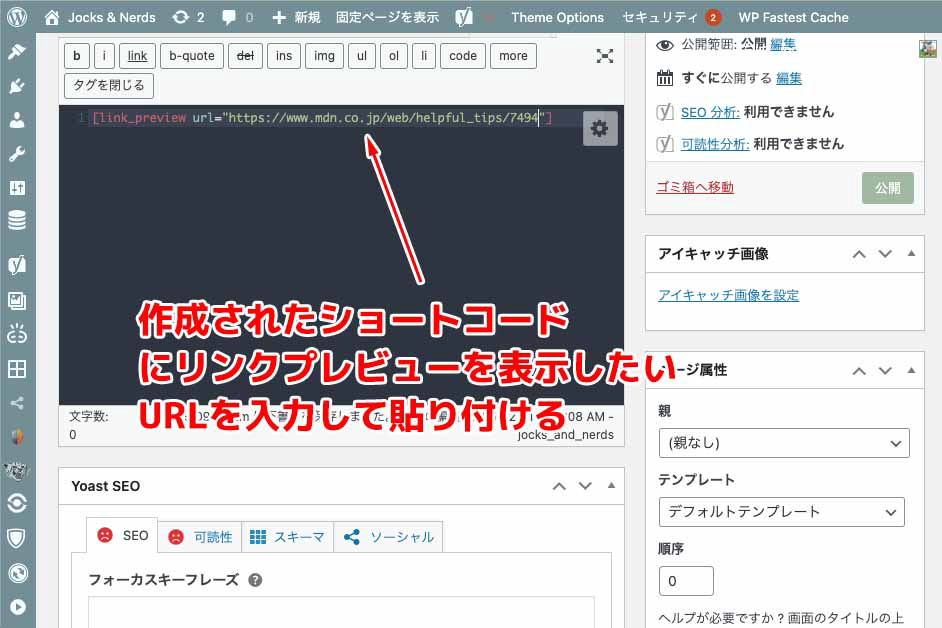942x628 pixels.
Task: Switch to the スキーマ tab in Yoast
Action: [287, 537]
